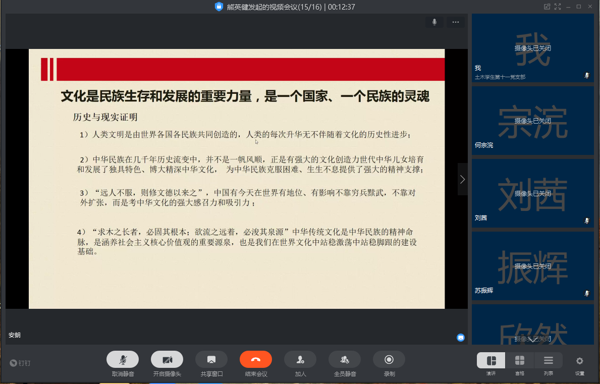
Task: Select the 刘茜 participant video tile
Action: point(533,194)
